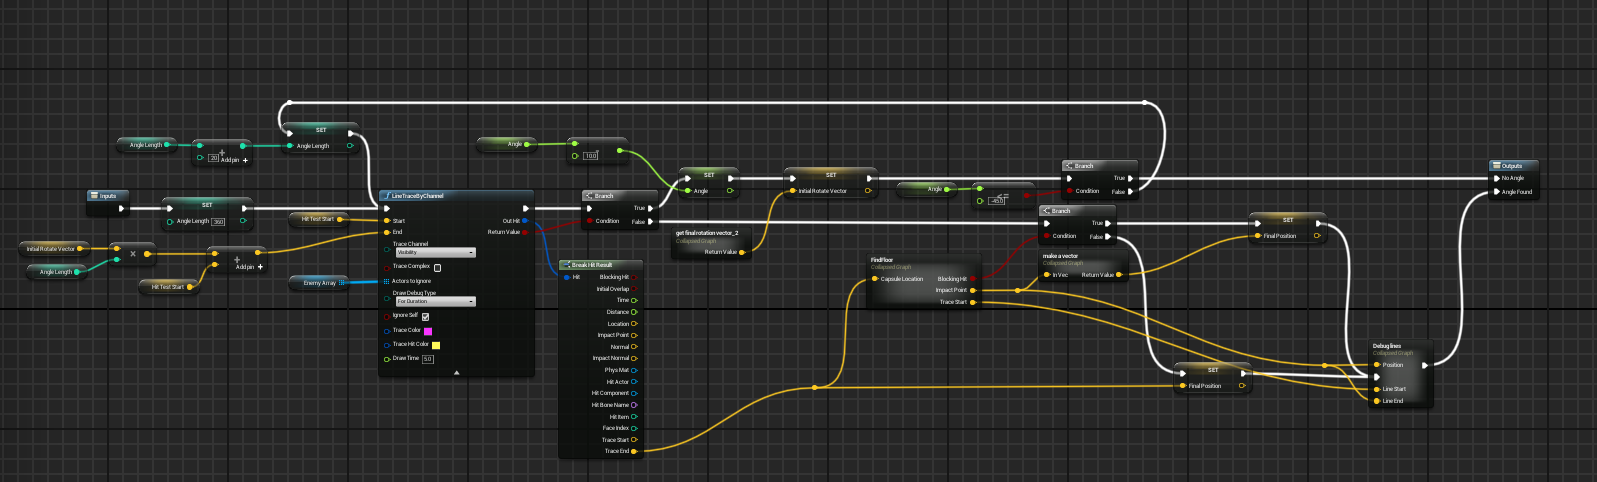Click the Return Value pin on get final rotation vector_2
Image resolution: width=1597 pixels, height=482 pixels.
[x=742, y=252]
